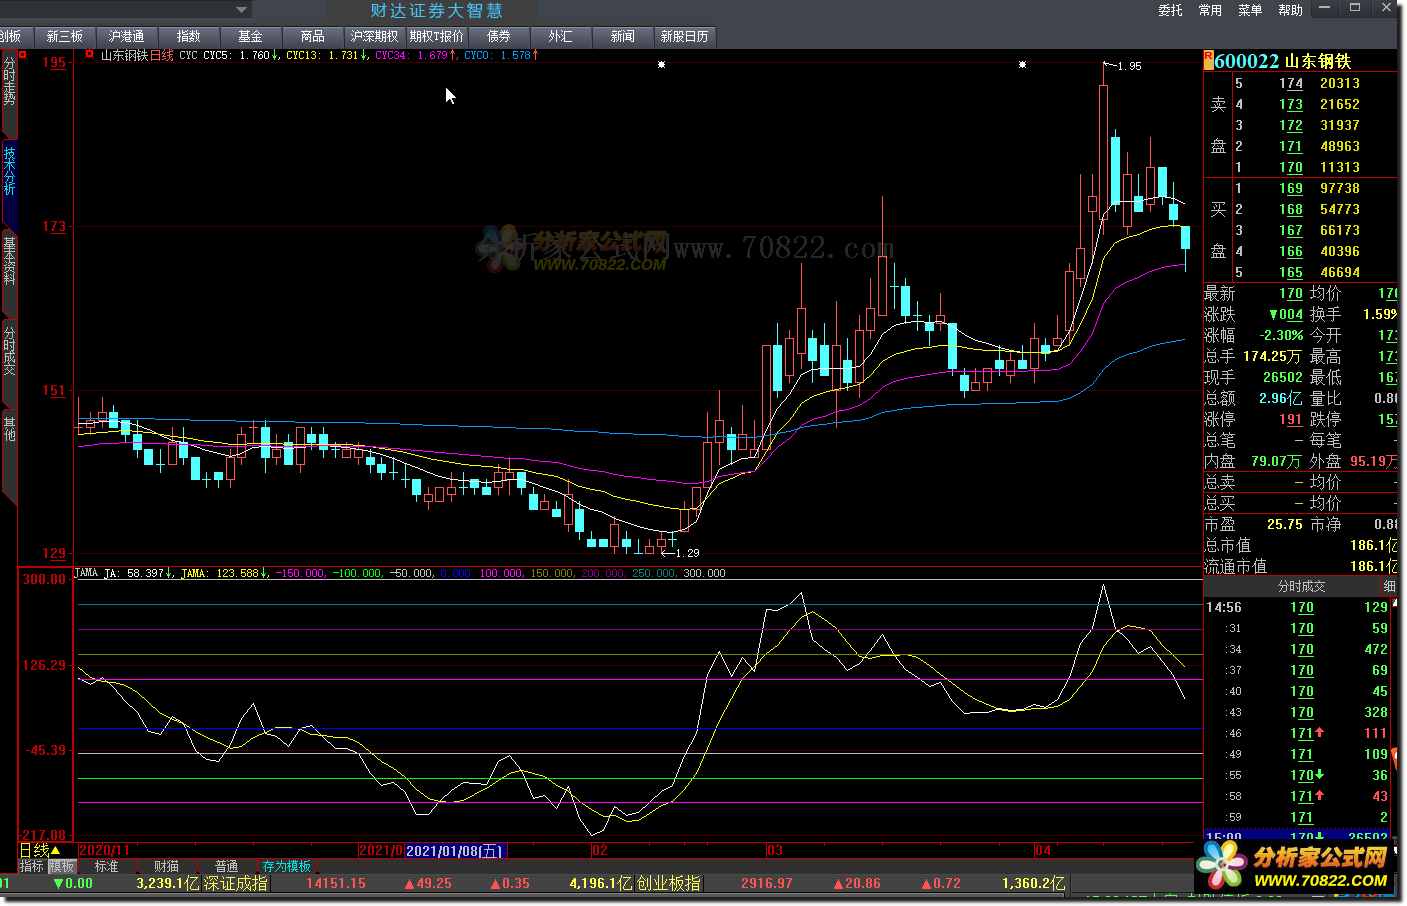Viewport: 1407px width, 906px height.
Task: Click the 2020/11 timeline label
Action: [104, 851]
